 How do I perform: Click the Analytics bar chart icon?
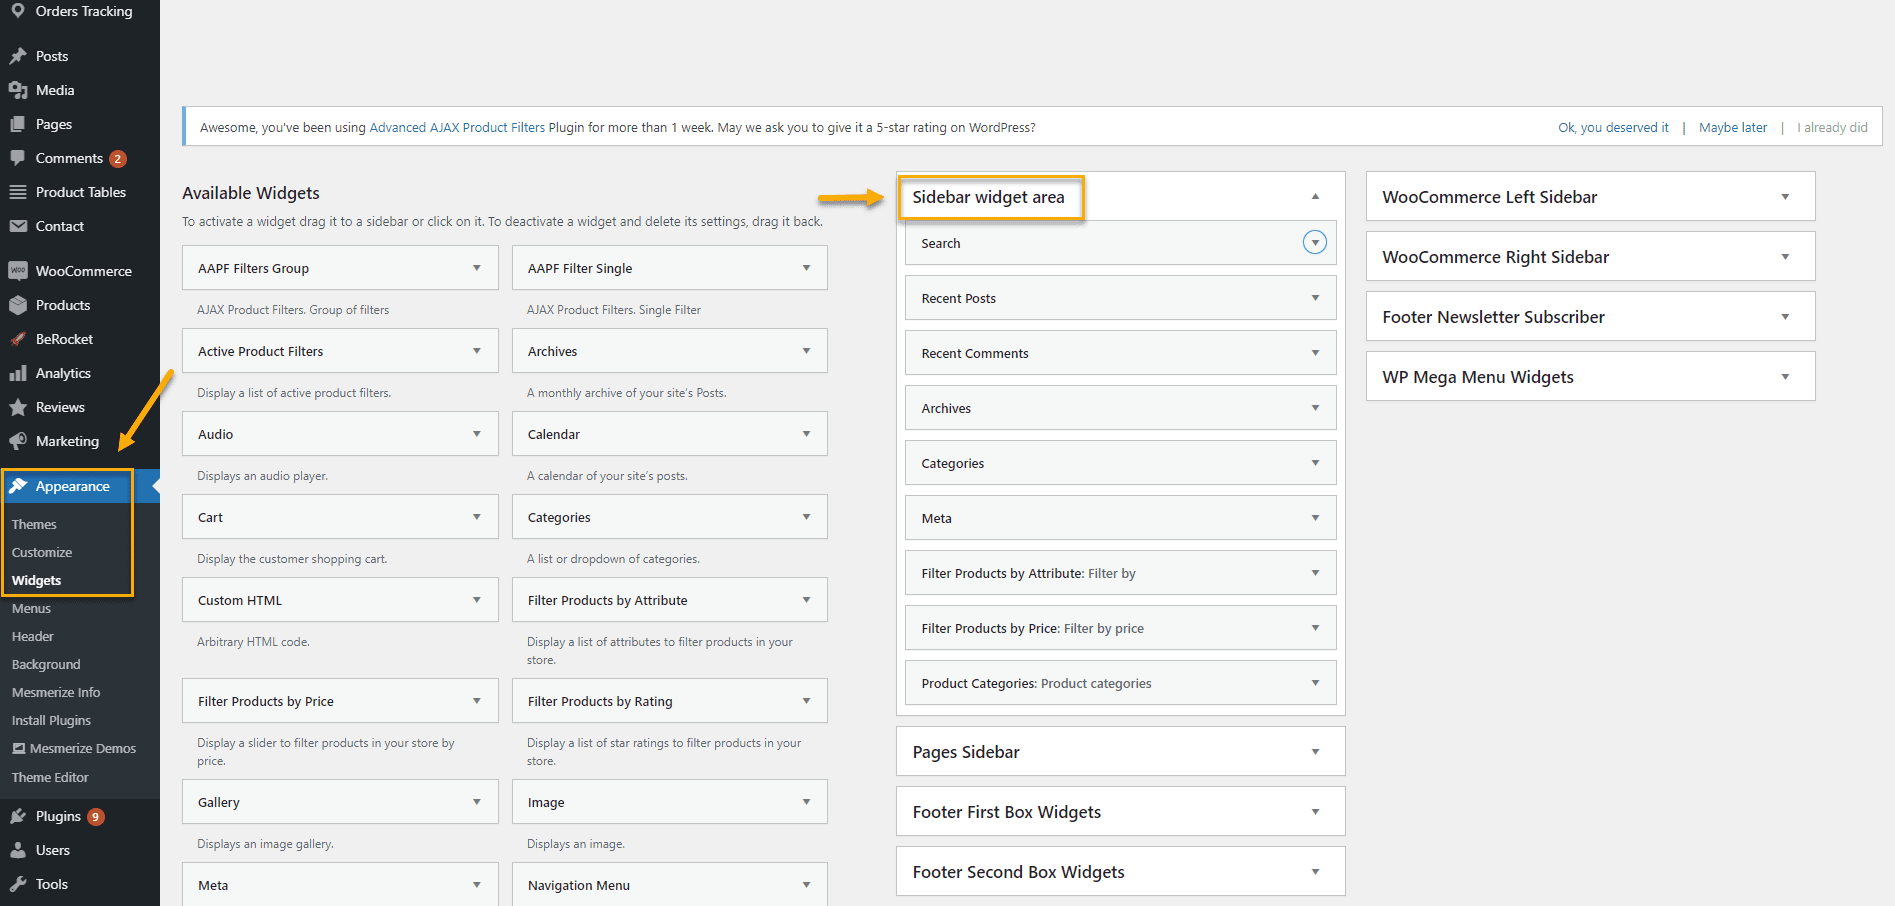click(18, 373)
